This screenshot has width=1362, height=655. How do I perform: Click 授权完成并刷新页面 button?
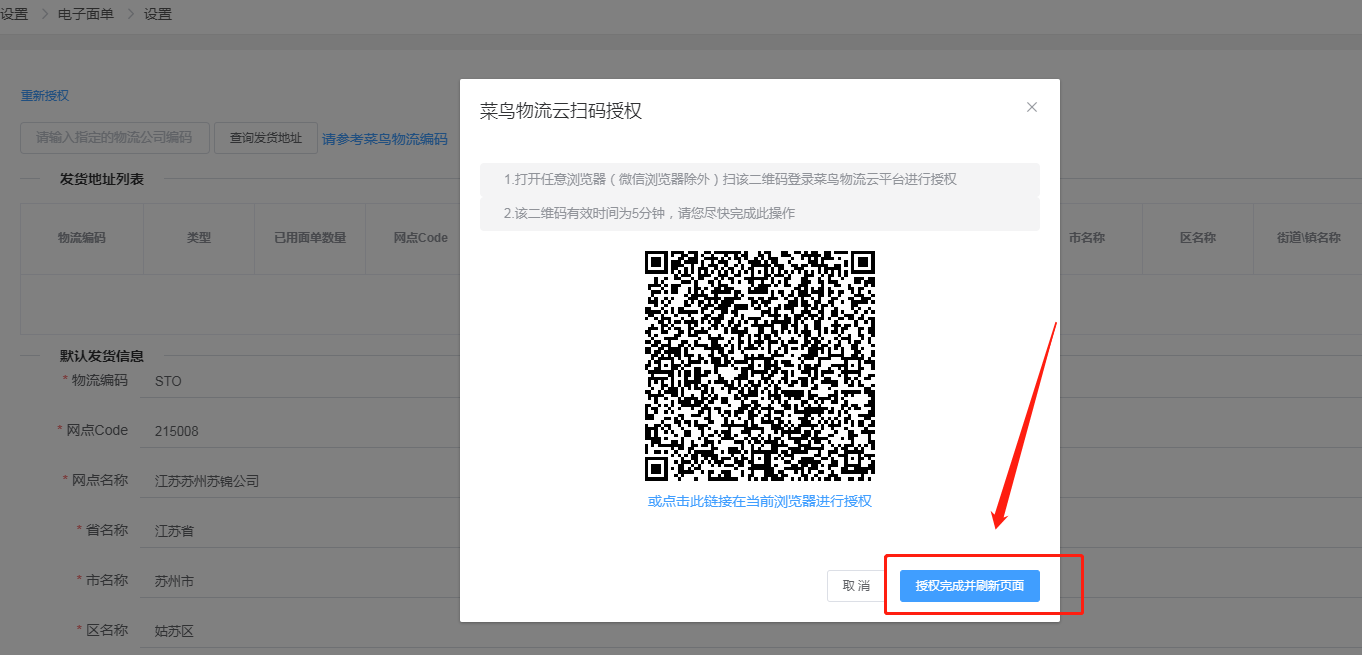point(970,586)
